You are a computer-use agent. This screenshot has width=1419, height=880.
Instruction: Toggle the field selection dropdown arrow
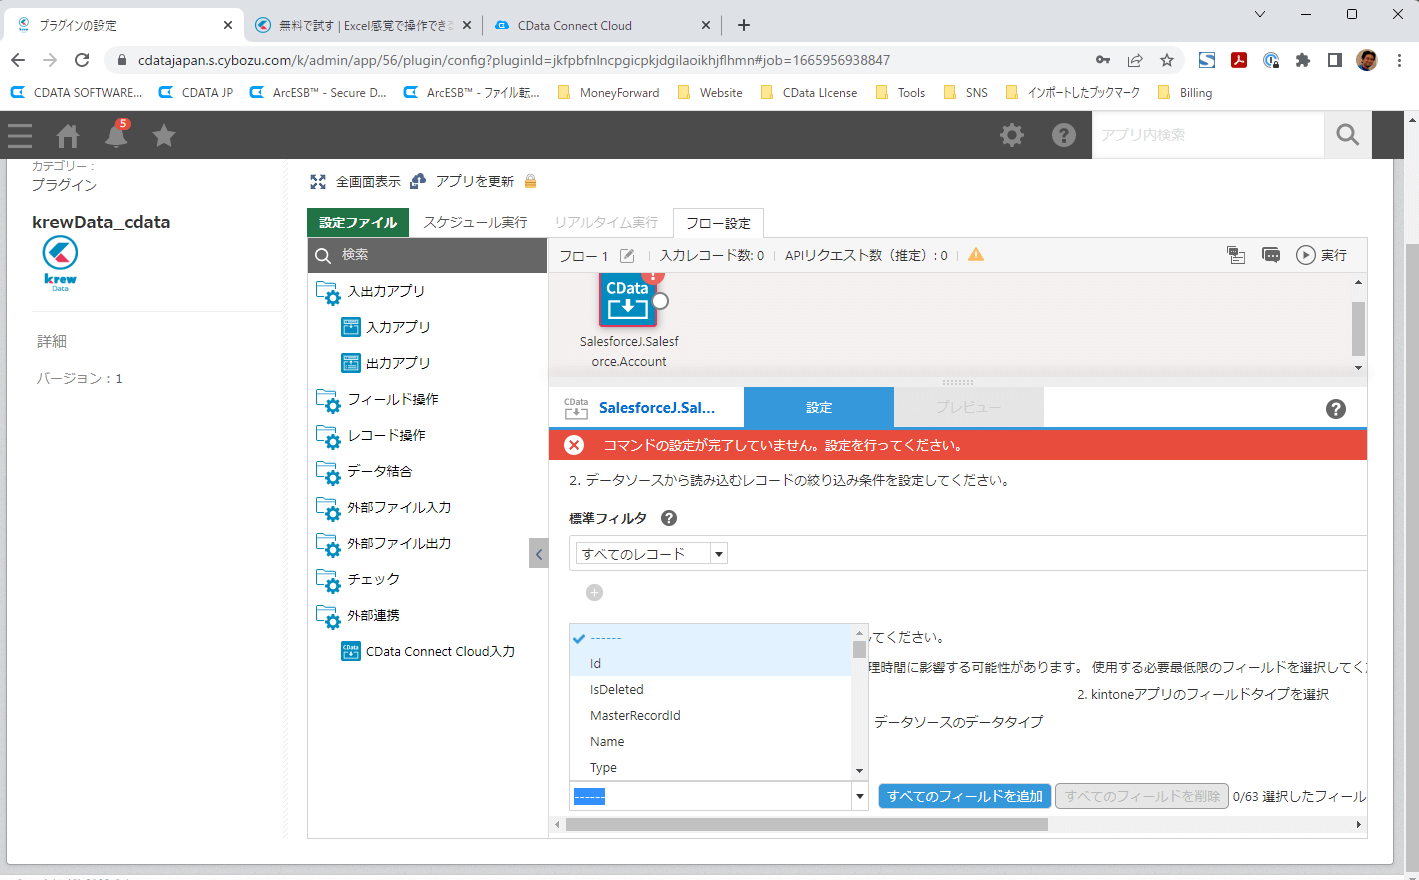click(859, 797)
